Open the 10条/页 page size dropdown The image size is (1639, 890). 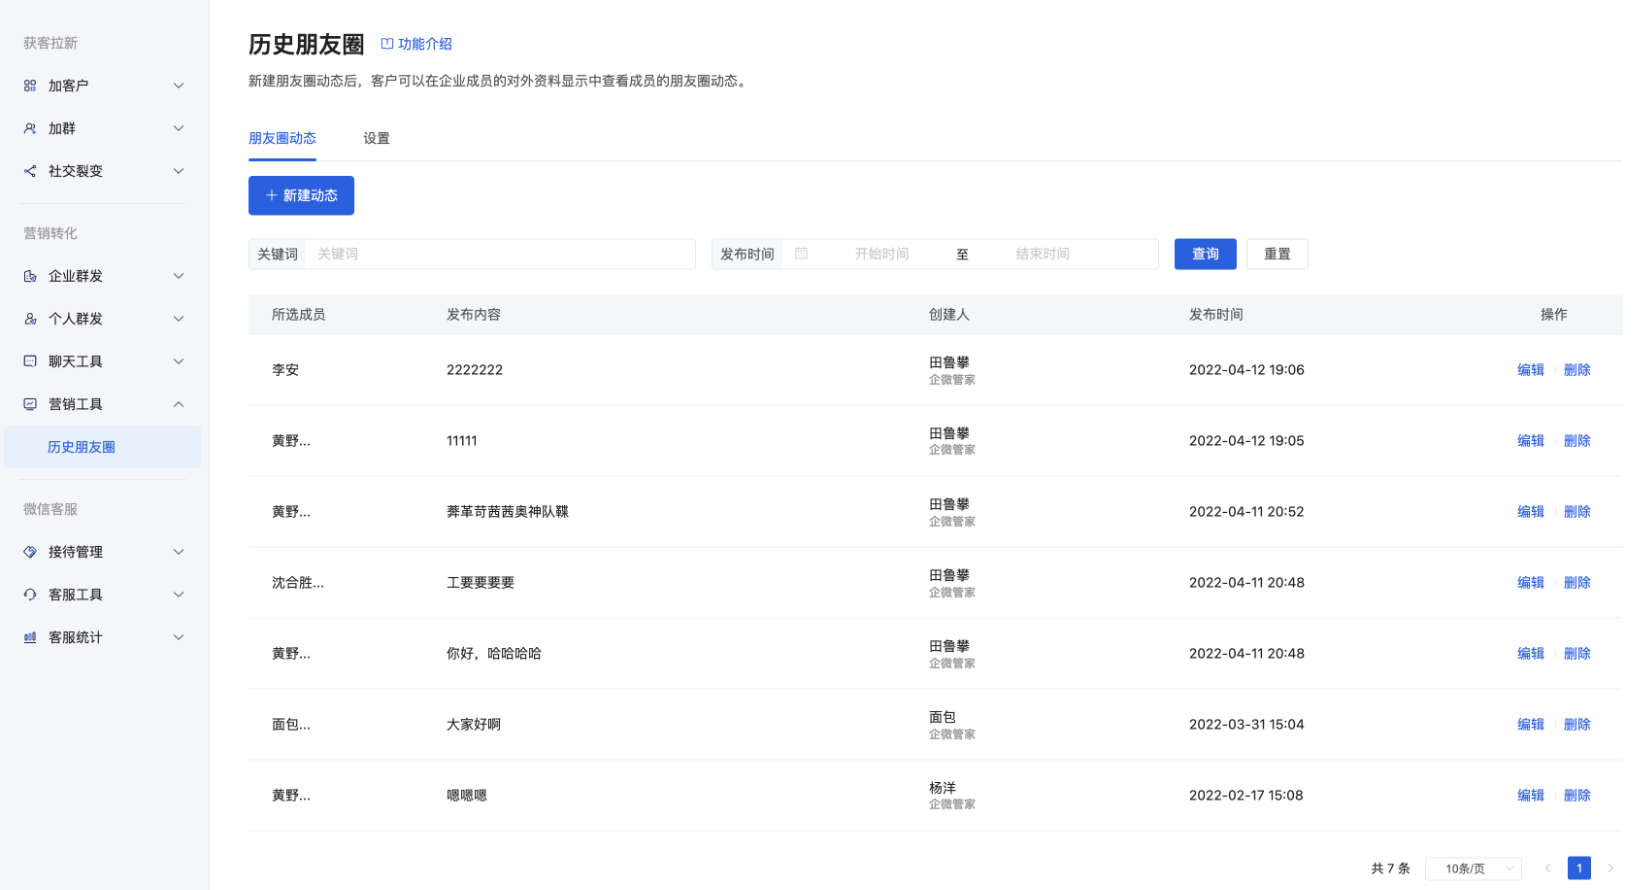(x=1473, y=868)
